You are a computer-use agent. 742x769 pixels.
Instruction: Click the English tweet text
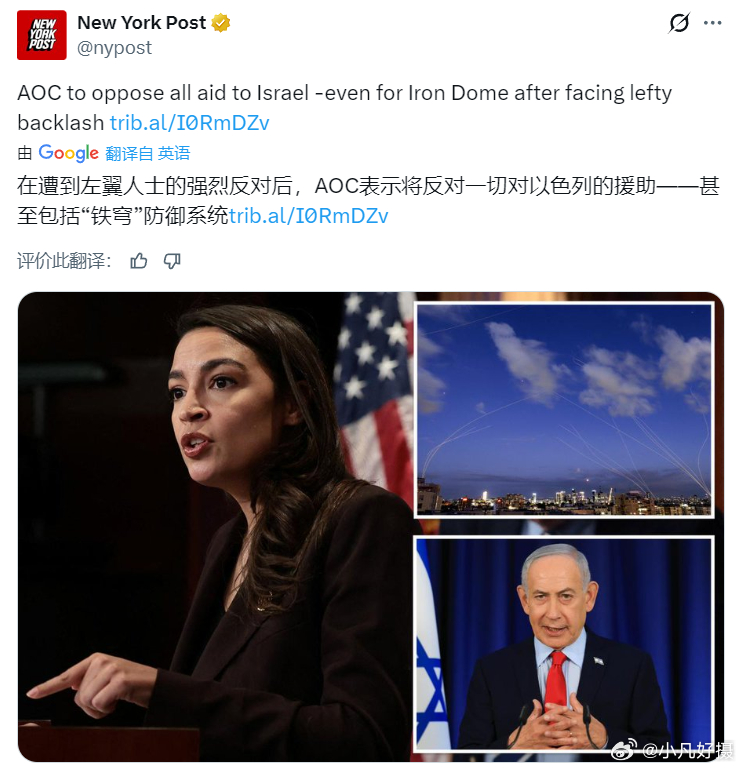coord(344,108)
